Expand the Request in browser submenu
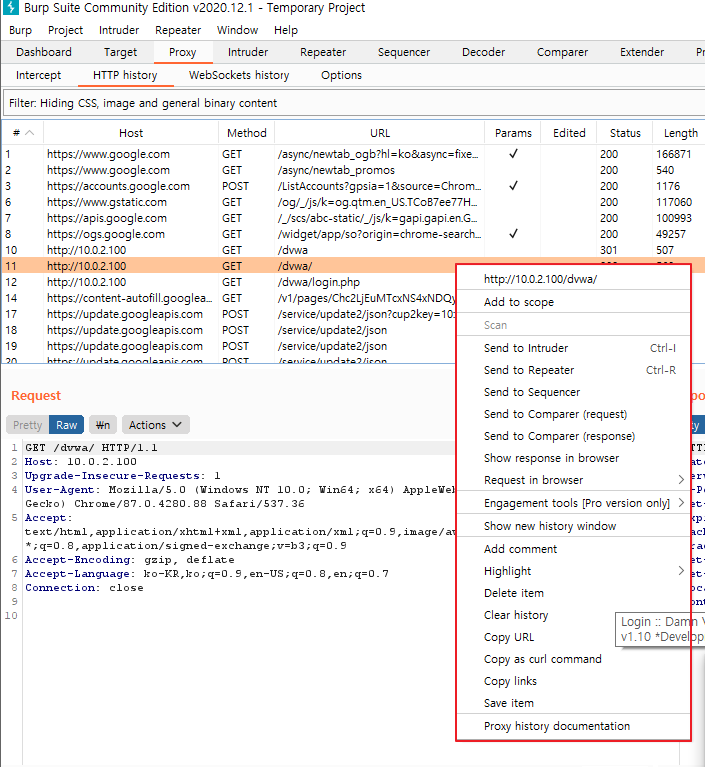Viewport: 705px width, 767px height. (x=573, y=480)
